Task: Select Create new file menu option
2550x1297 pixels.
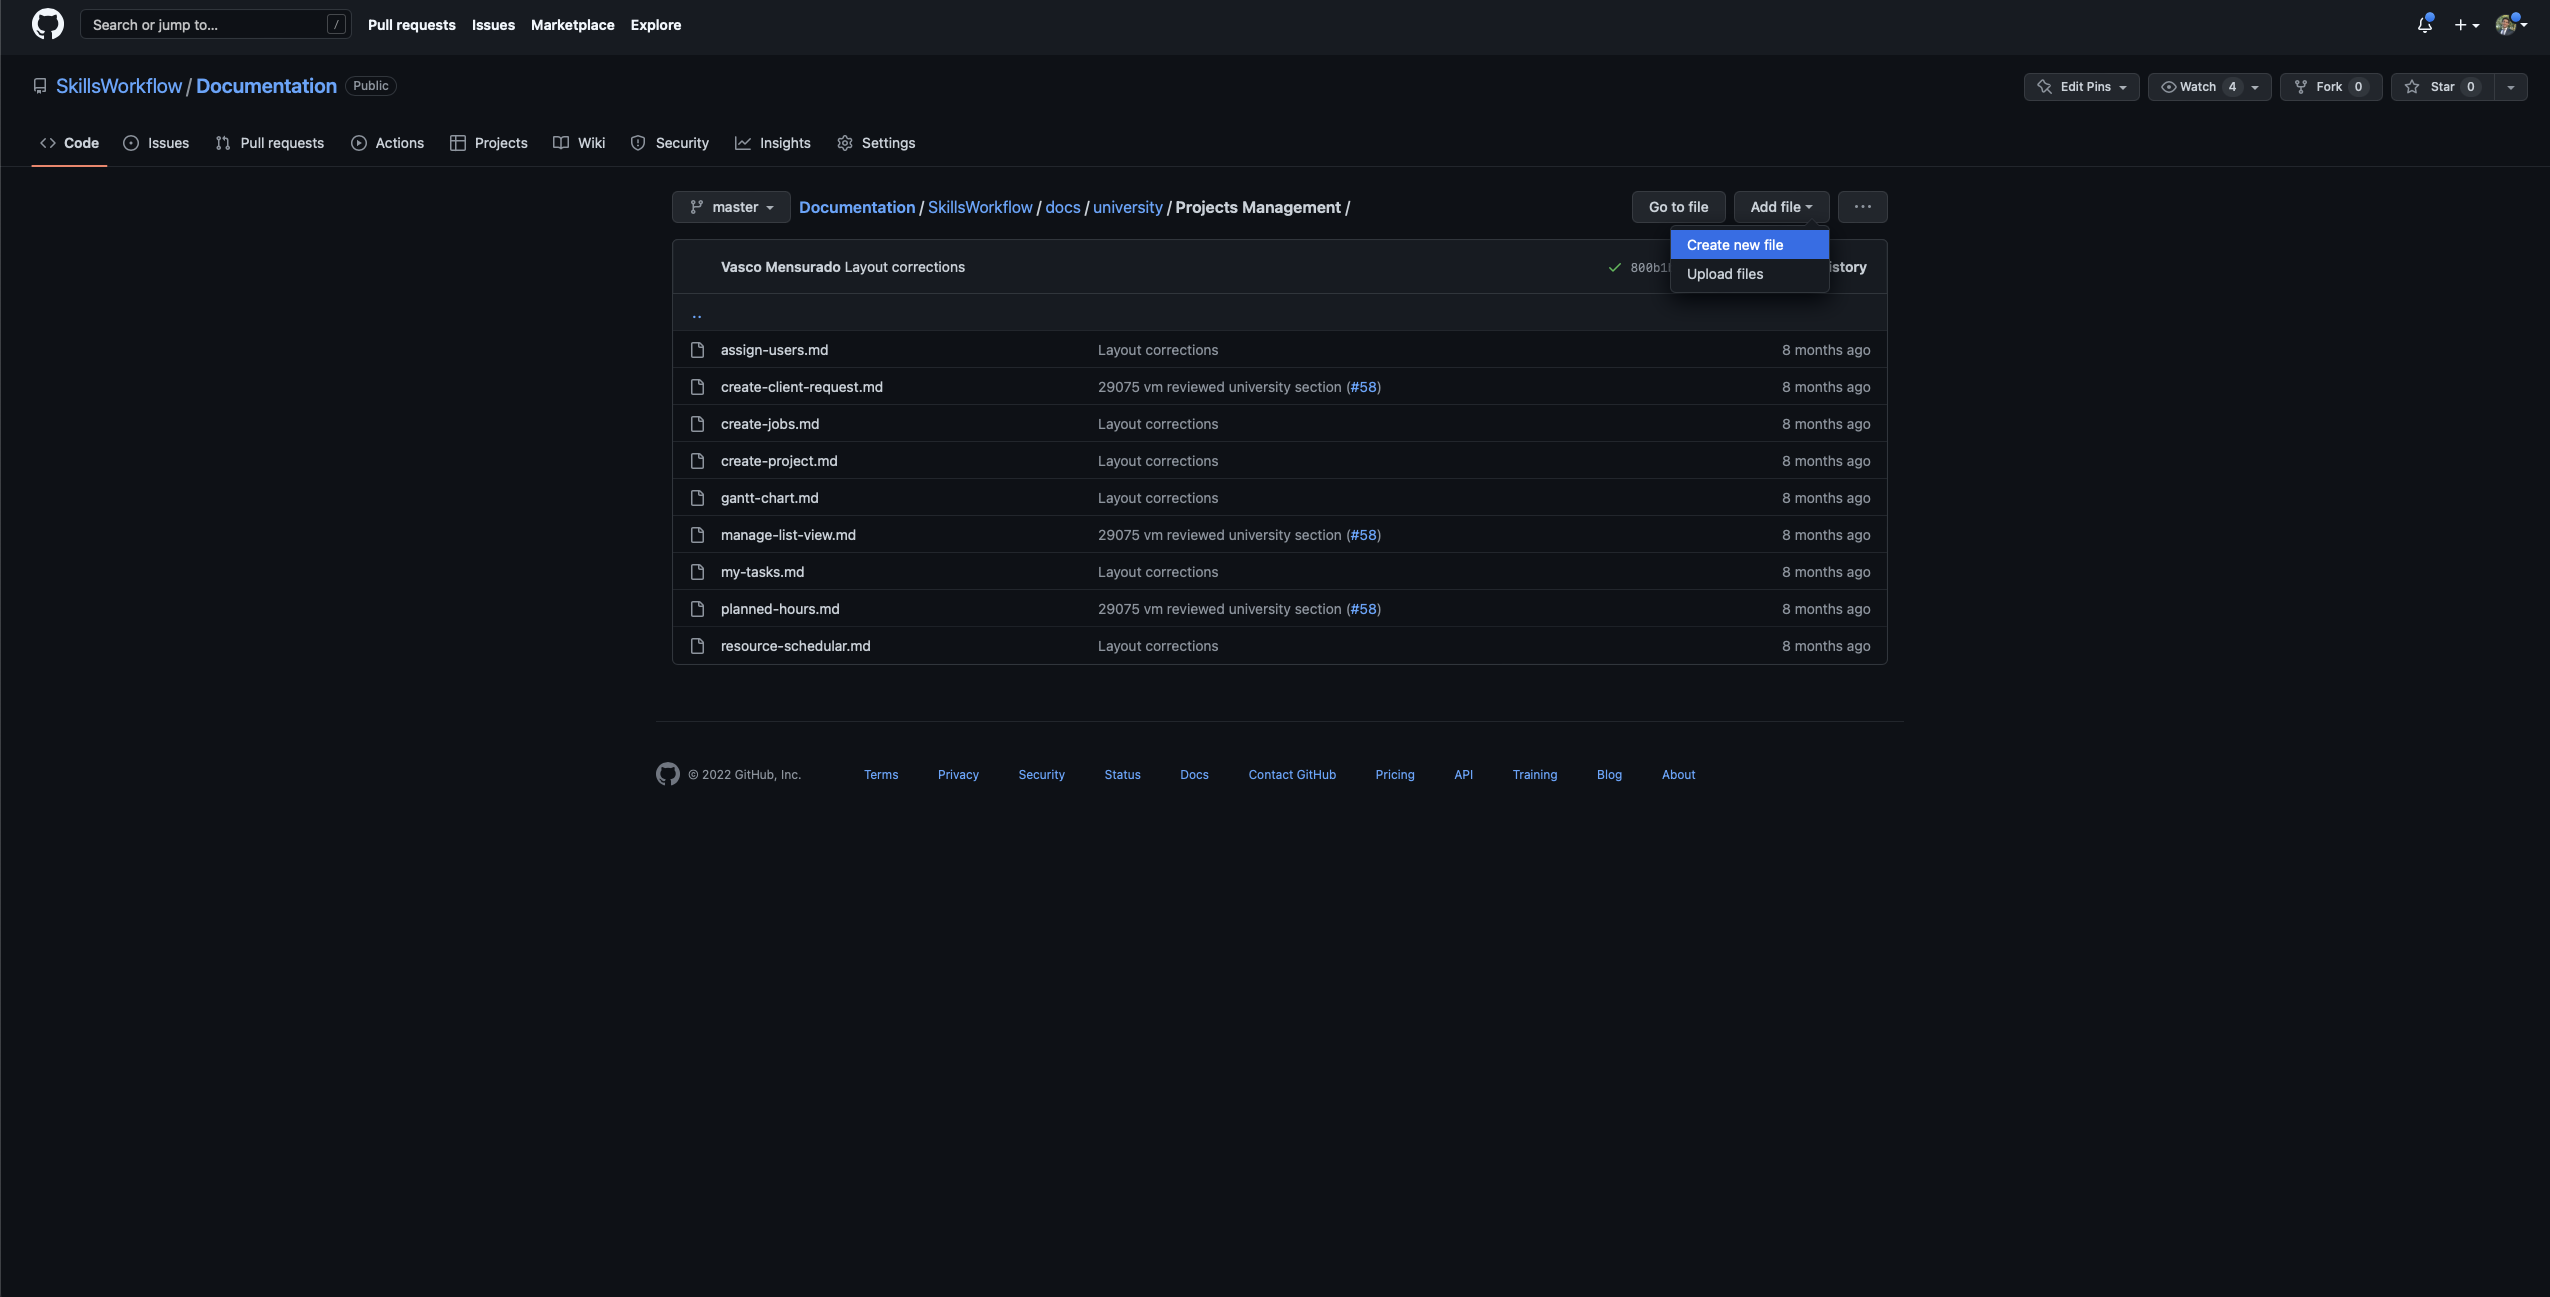Action: [1734, 245]
